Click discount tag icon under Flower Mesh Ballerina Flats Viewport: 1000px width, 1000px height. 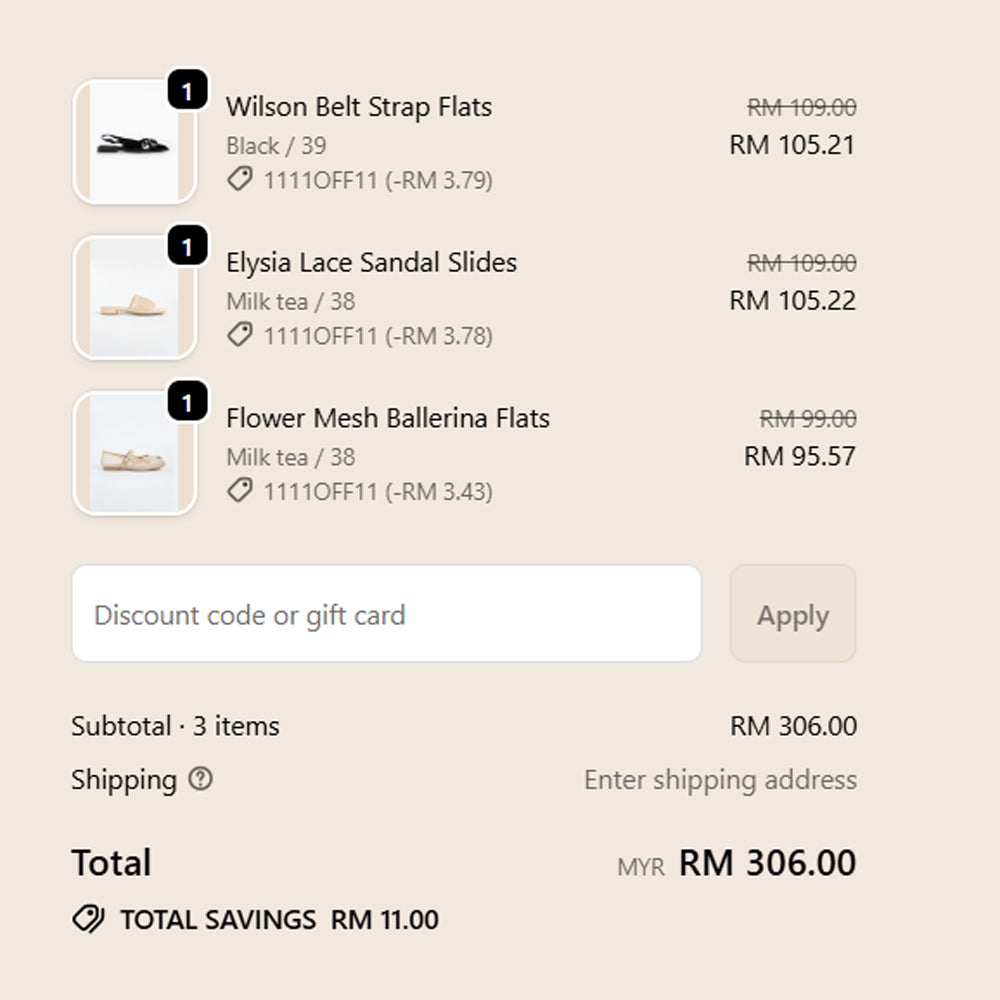[x=239, y=491]
